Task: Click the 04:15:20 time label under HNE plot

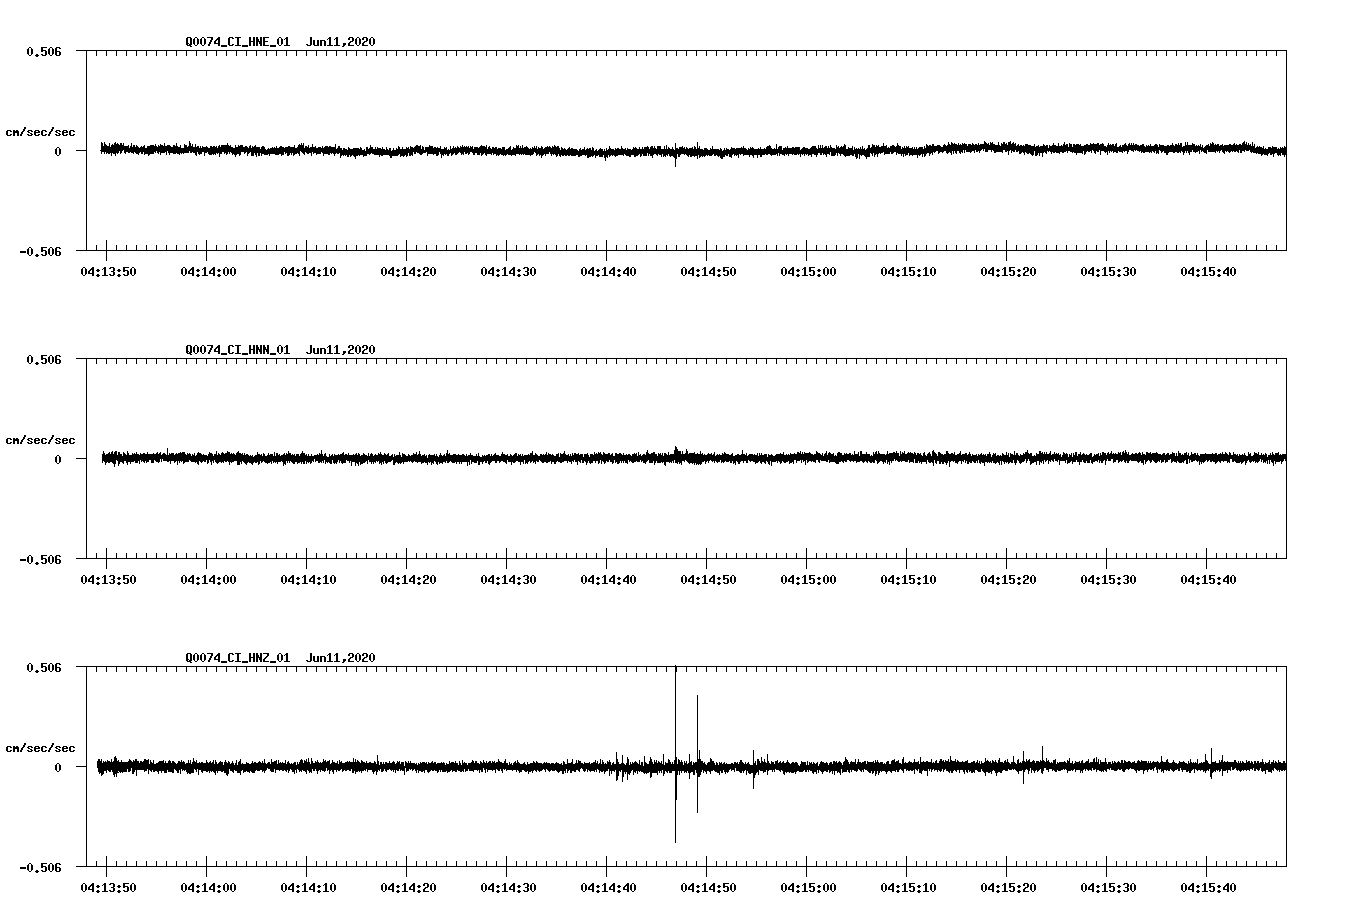Action: (1008, 272)
